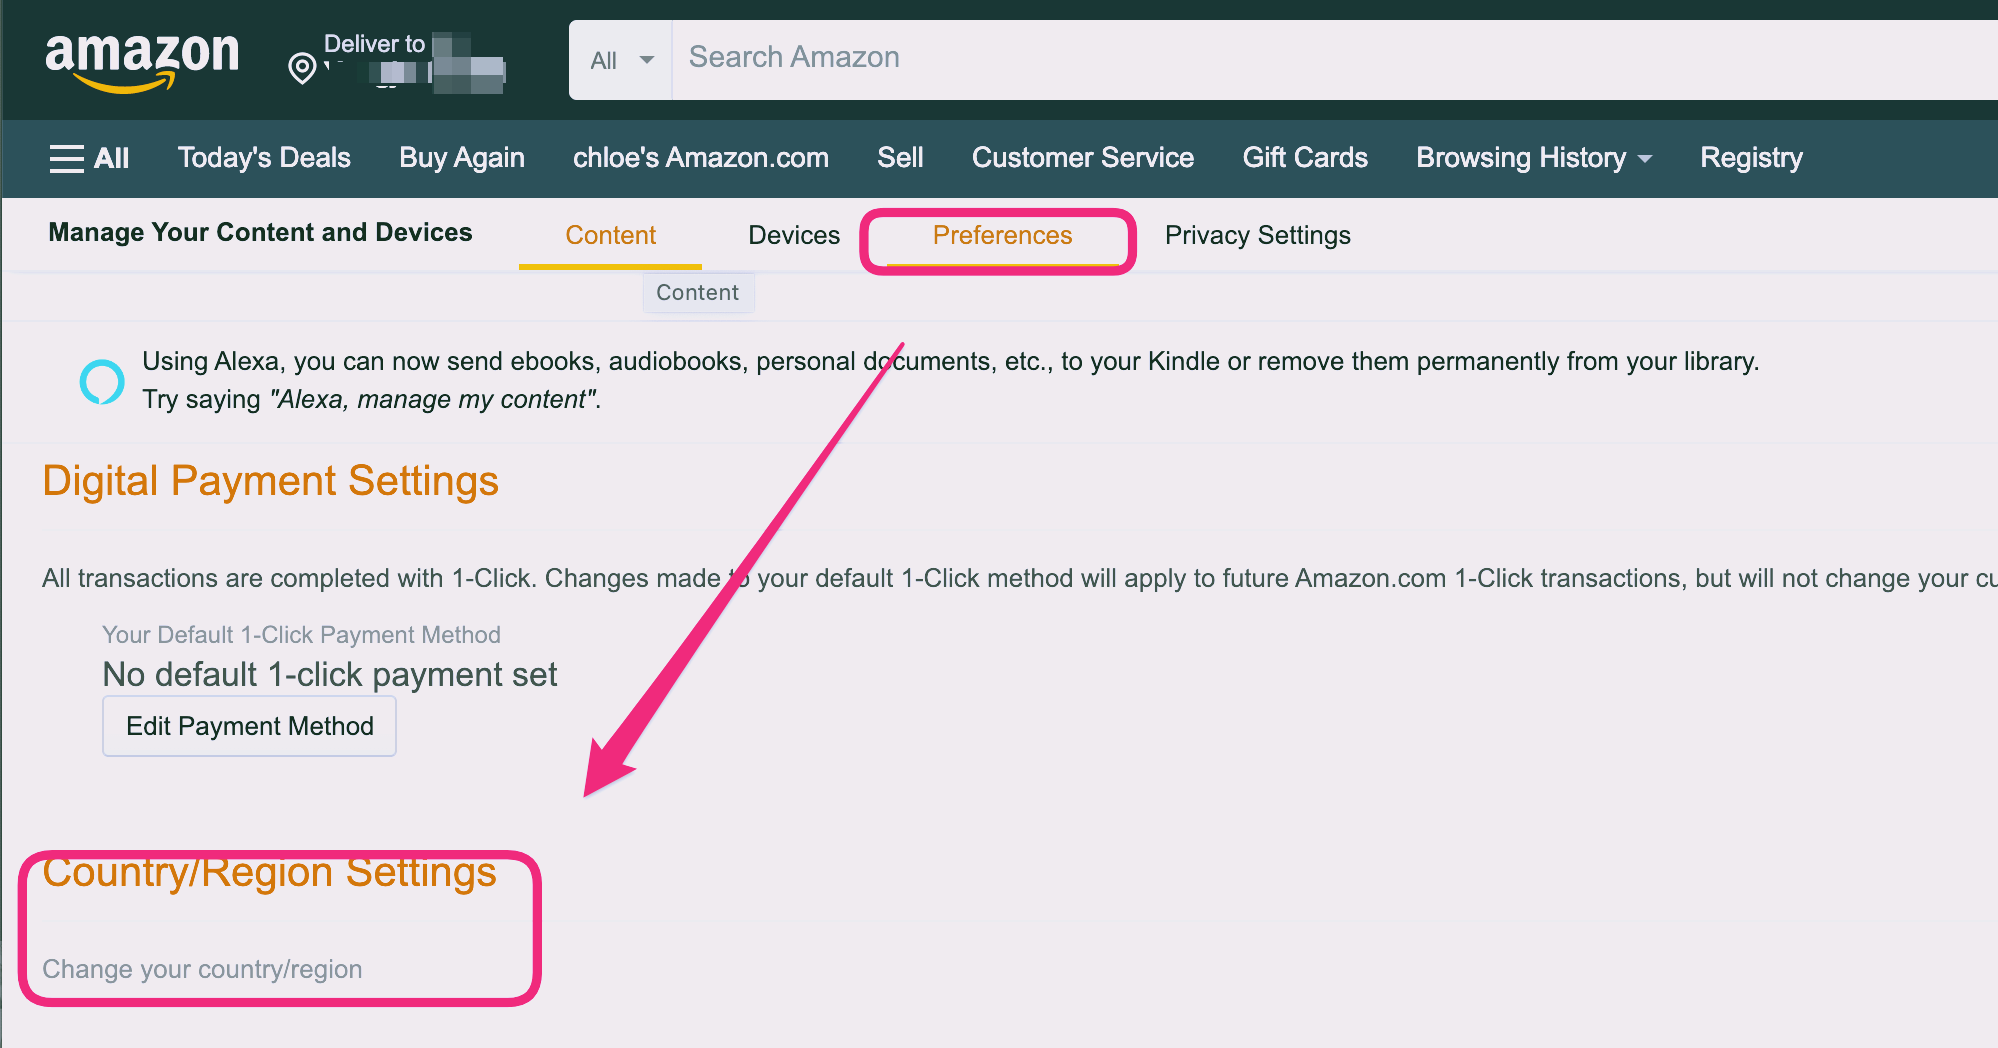Visit chloe's Amazon.com
The height and width of the screenshot is (1048, 1998).
(701, 158)
